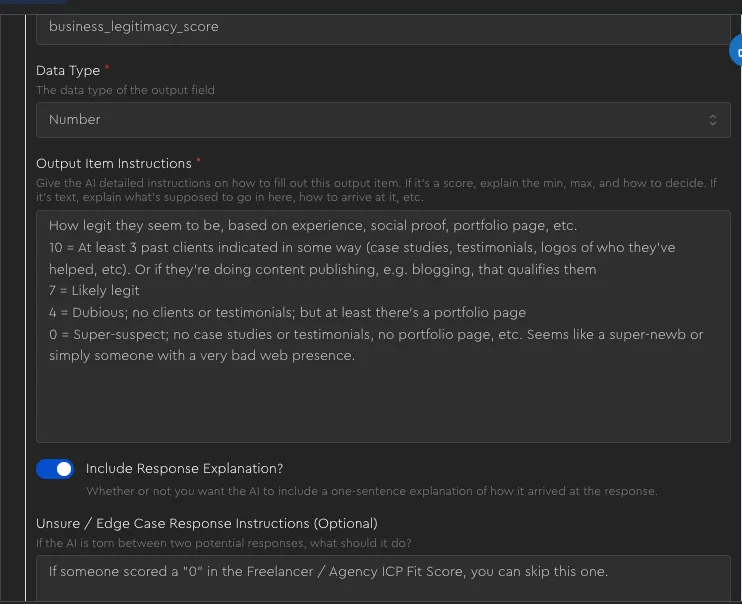Open the Data Type dropdown showing Number
The height and width of the screenshot is (604, 742).
coord(380,119)
